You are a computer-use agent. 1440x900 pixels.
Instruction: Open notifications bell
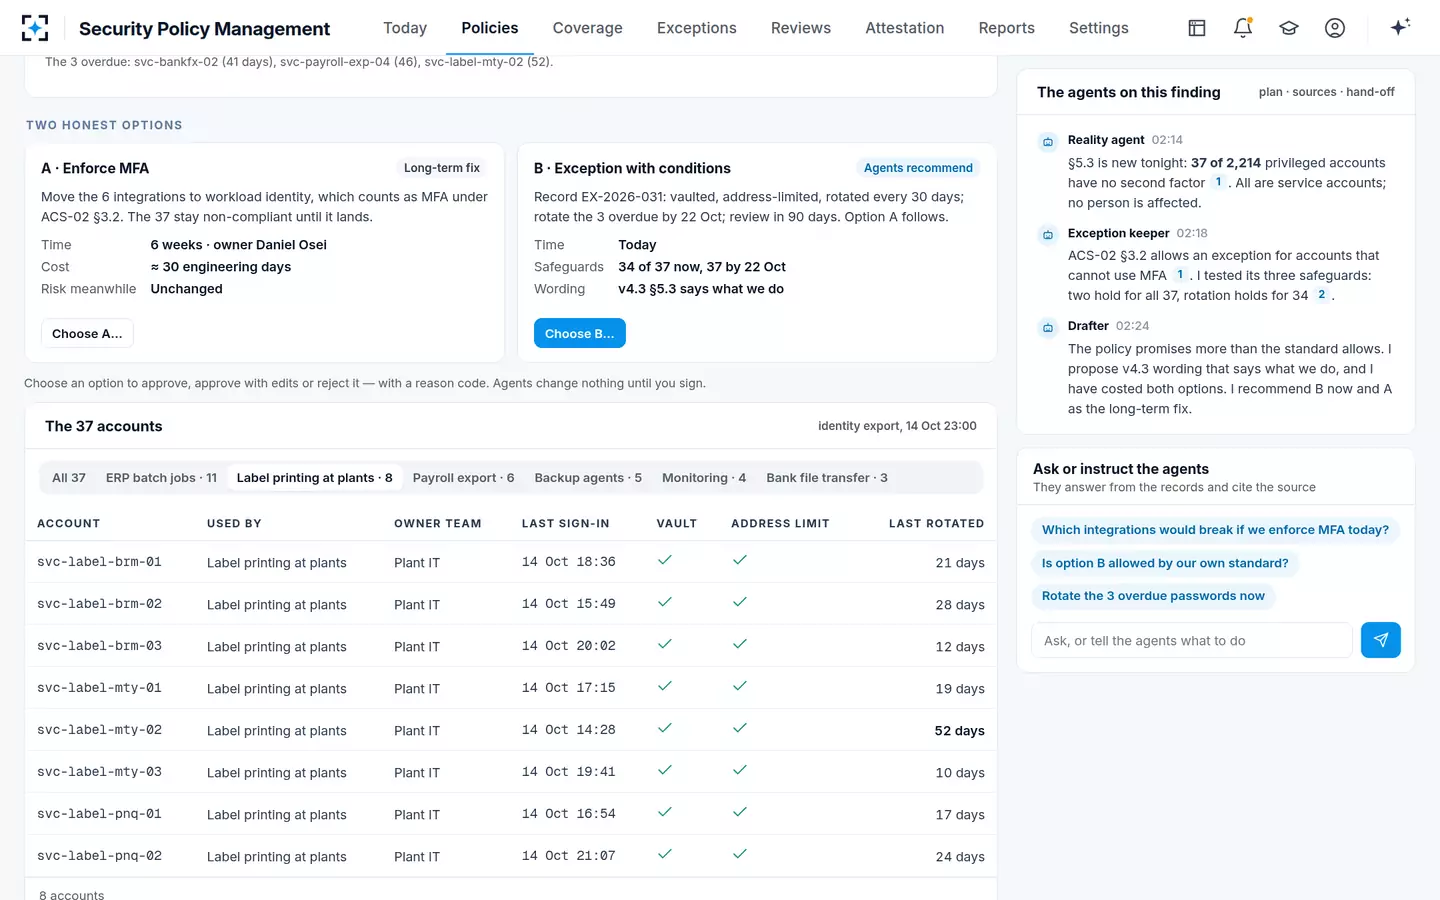(1243, 28)
